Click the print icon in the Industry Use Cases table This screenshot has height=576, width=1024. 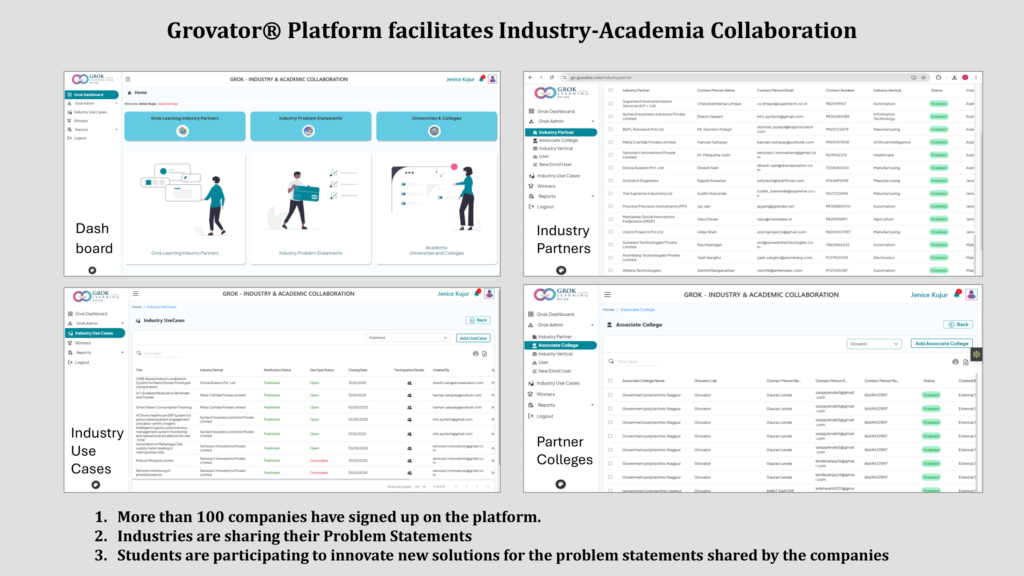pos(475,353)
